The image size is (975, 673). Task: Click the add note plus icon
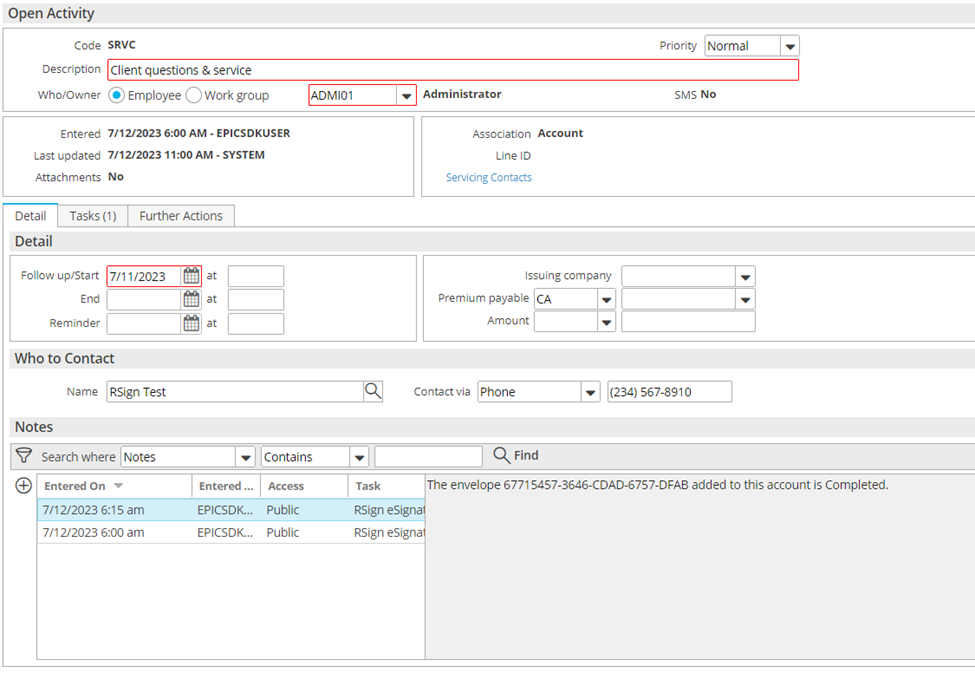24,486
